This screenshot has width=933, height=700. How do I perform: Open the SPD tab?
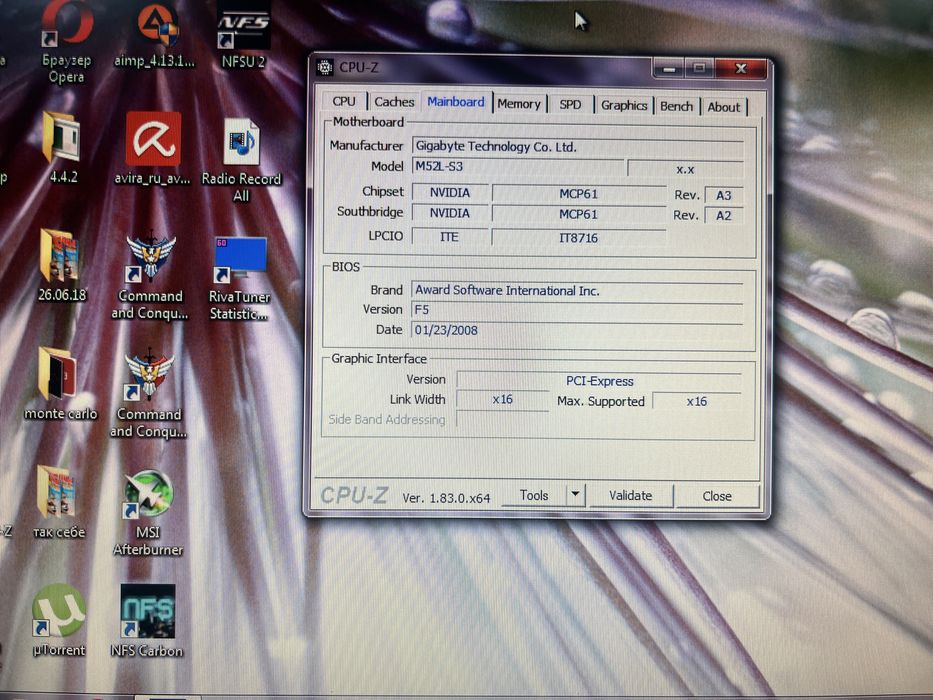pyautogui.click(x=570, y=105)
